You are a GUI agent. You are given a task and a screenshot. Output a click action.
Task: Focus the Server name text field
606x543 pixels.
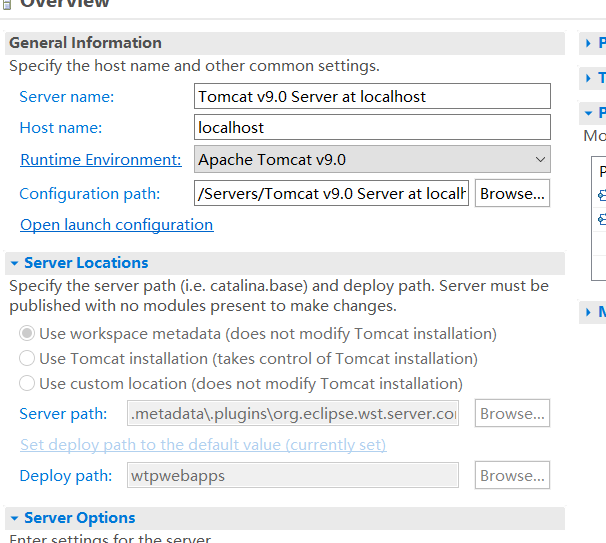coord(372,96)
